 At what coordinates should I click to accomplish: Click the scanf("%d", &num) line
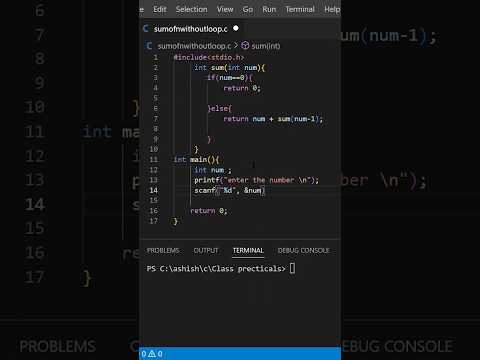tap(230, 190)
